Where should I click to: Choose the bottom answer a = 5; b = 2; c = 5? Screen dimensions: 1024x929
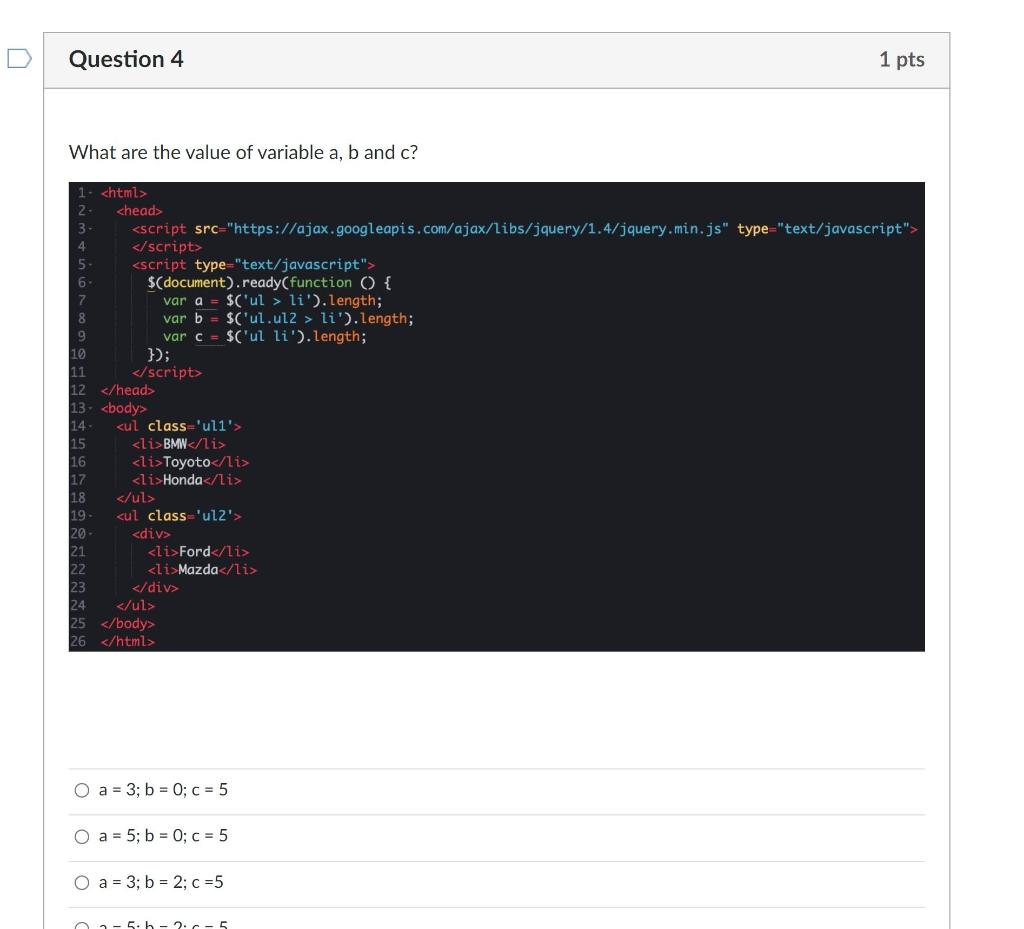click(x=82, y=923)
